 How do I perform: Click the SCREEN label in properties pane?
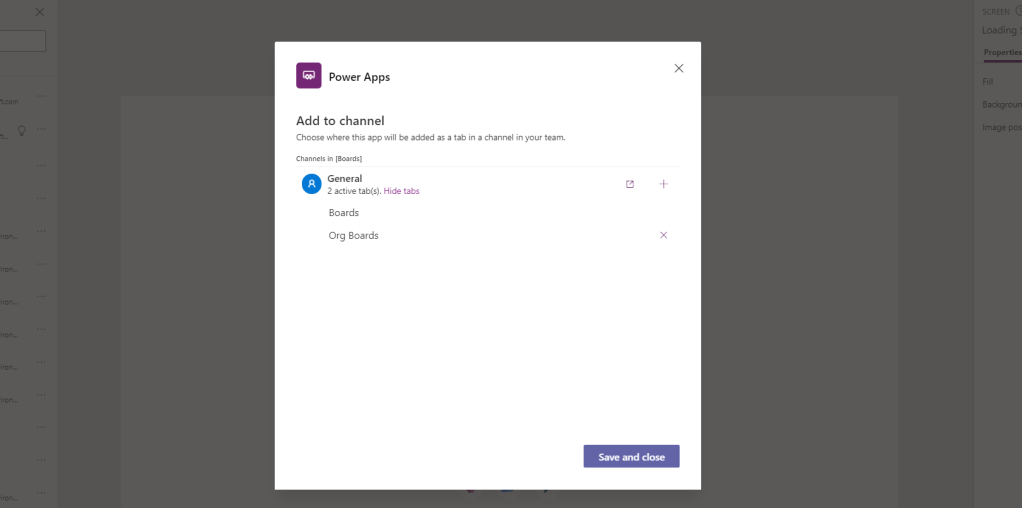pos(996,11)
